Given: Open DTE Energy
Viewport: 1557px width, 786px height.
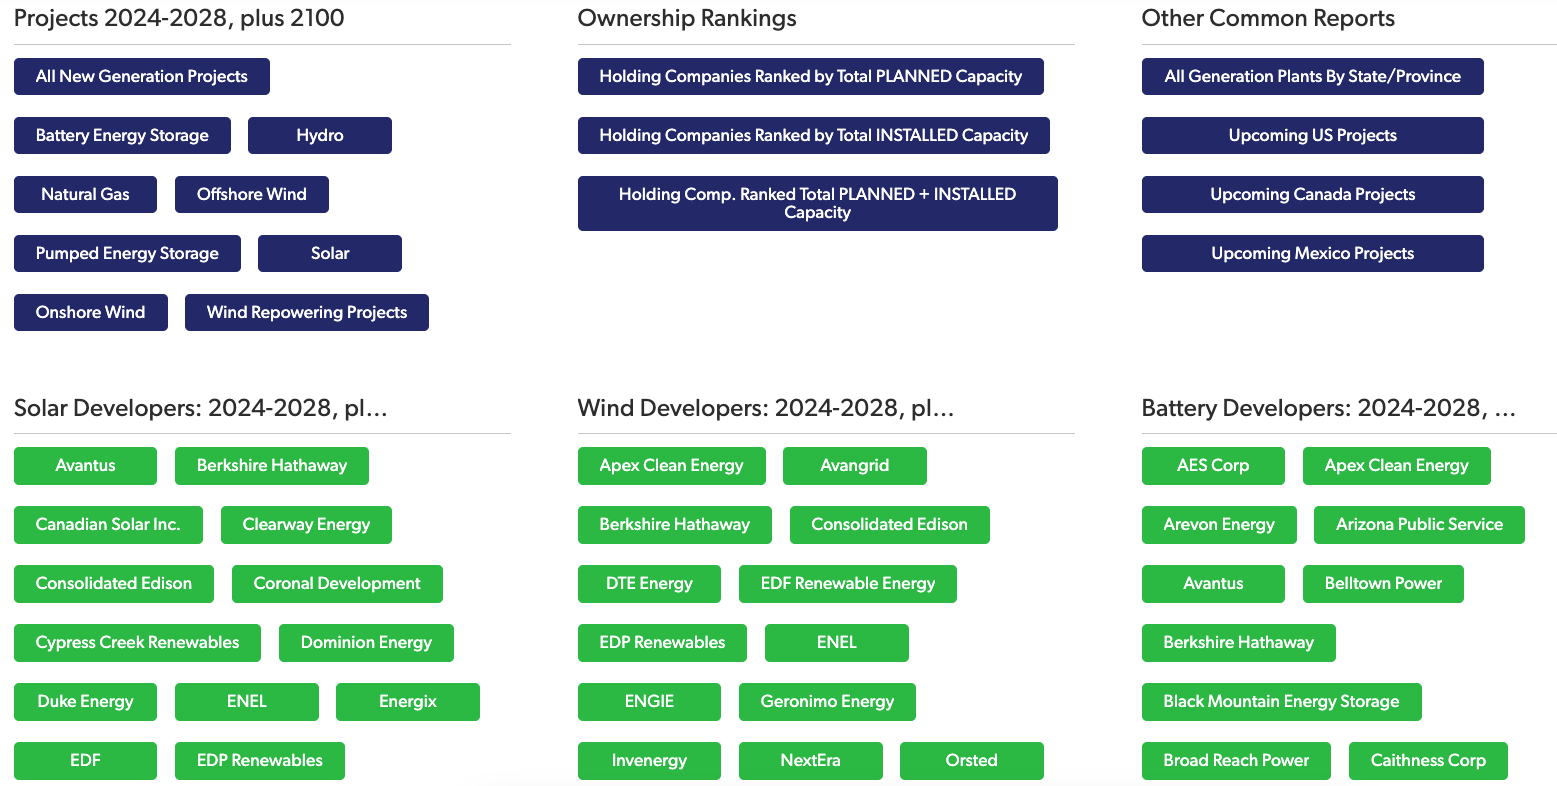Looking at the screenshot, I should (x=649, y=583).
